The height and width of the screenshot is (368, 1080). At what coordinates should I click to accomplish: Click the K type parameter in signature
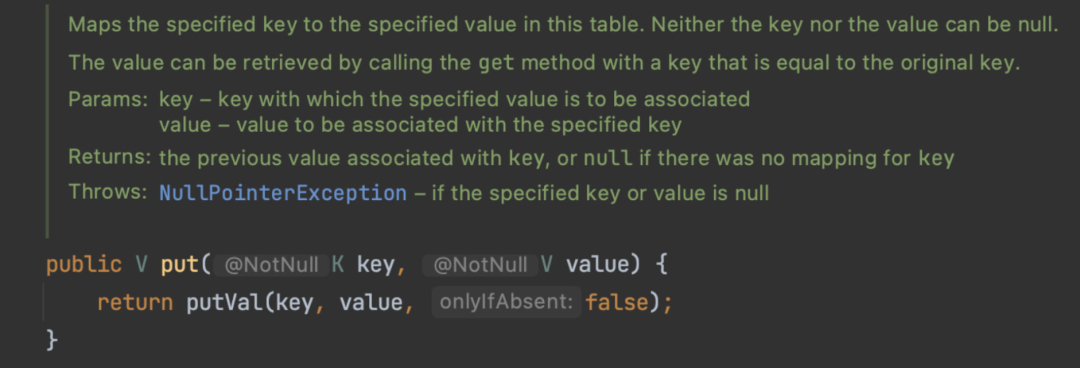(x=338, y=266)
